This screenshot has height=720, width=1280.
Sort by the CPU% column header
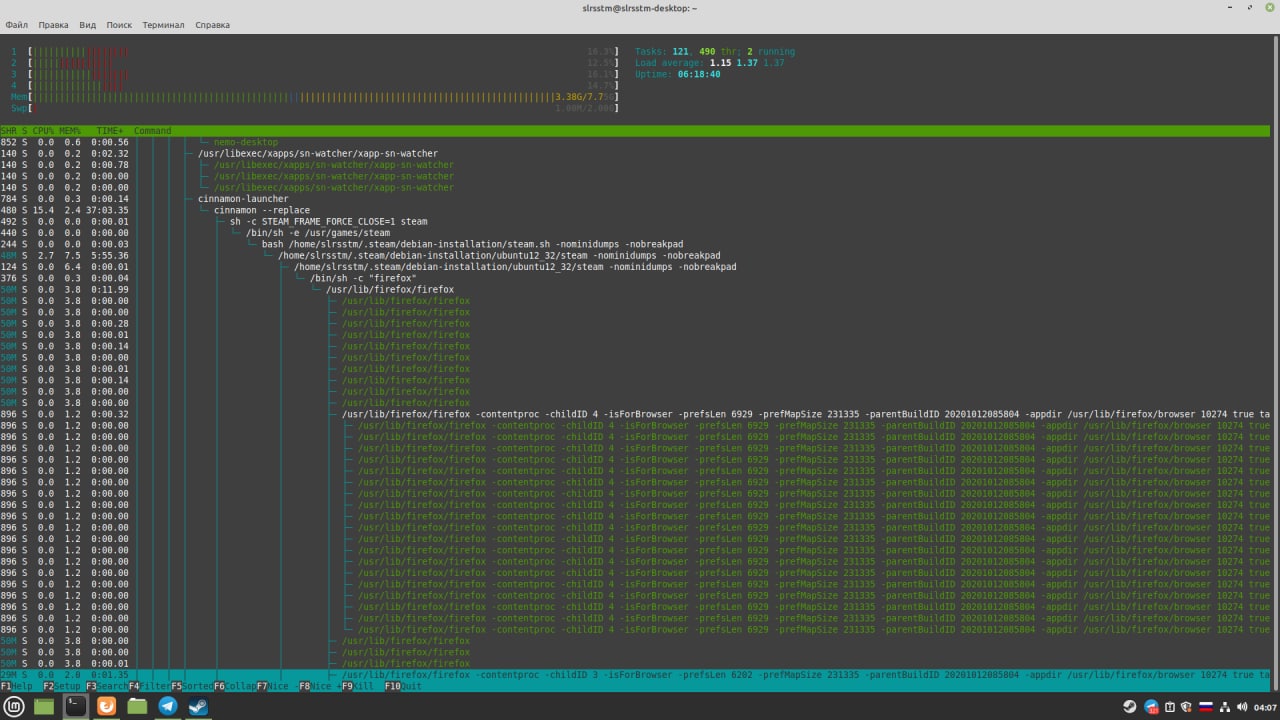(43, 131)
